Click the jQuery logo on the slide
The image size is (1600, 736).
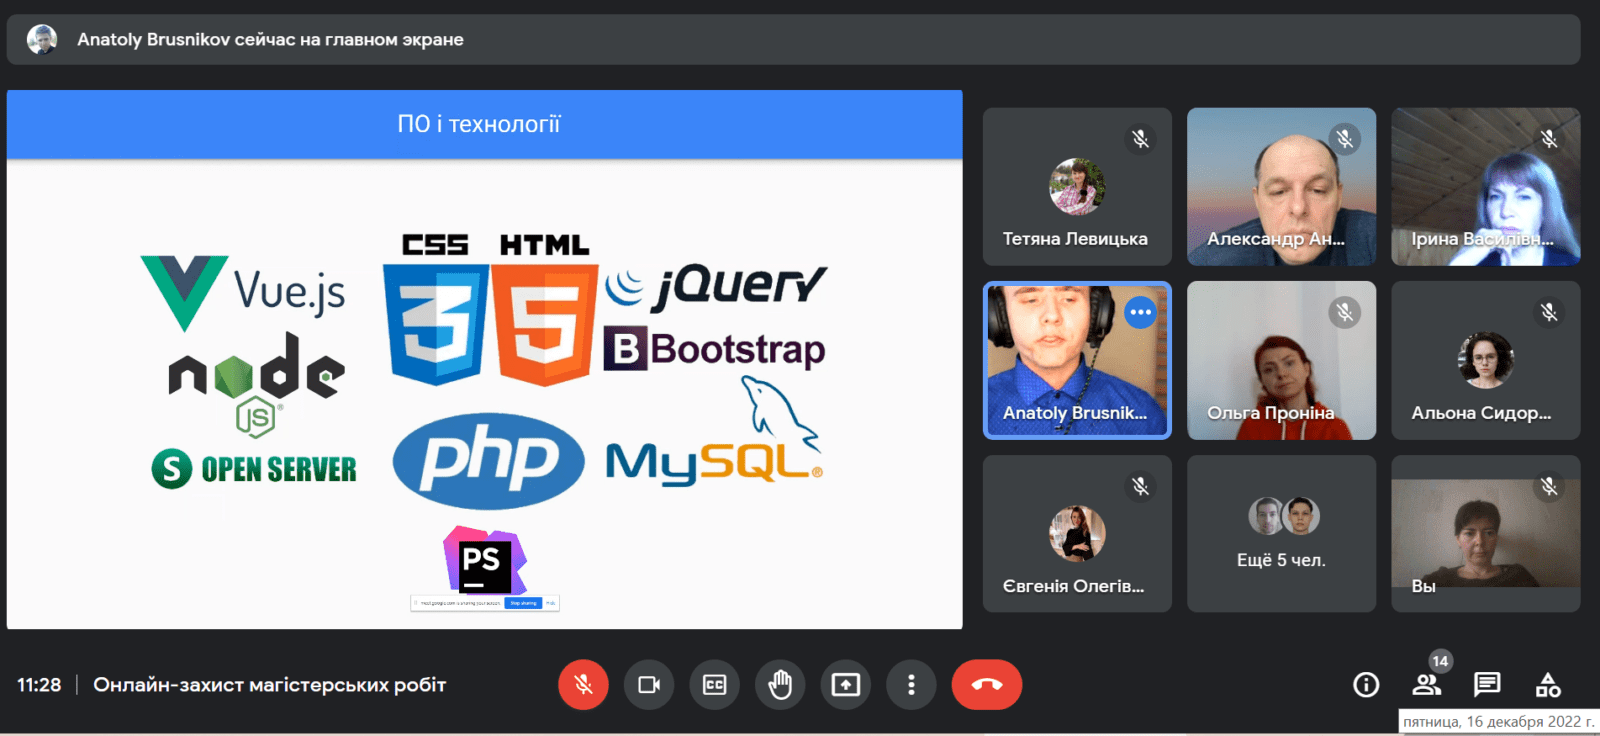[x=716, y=287]
